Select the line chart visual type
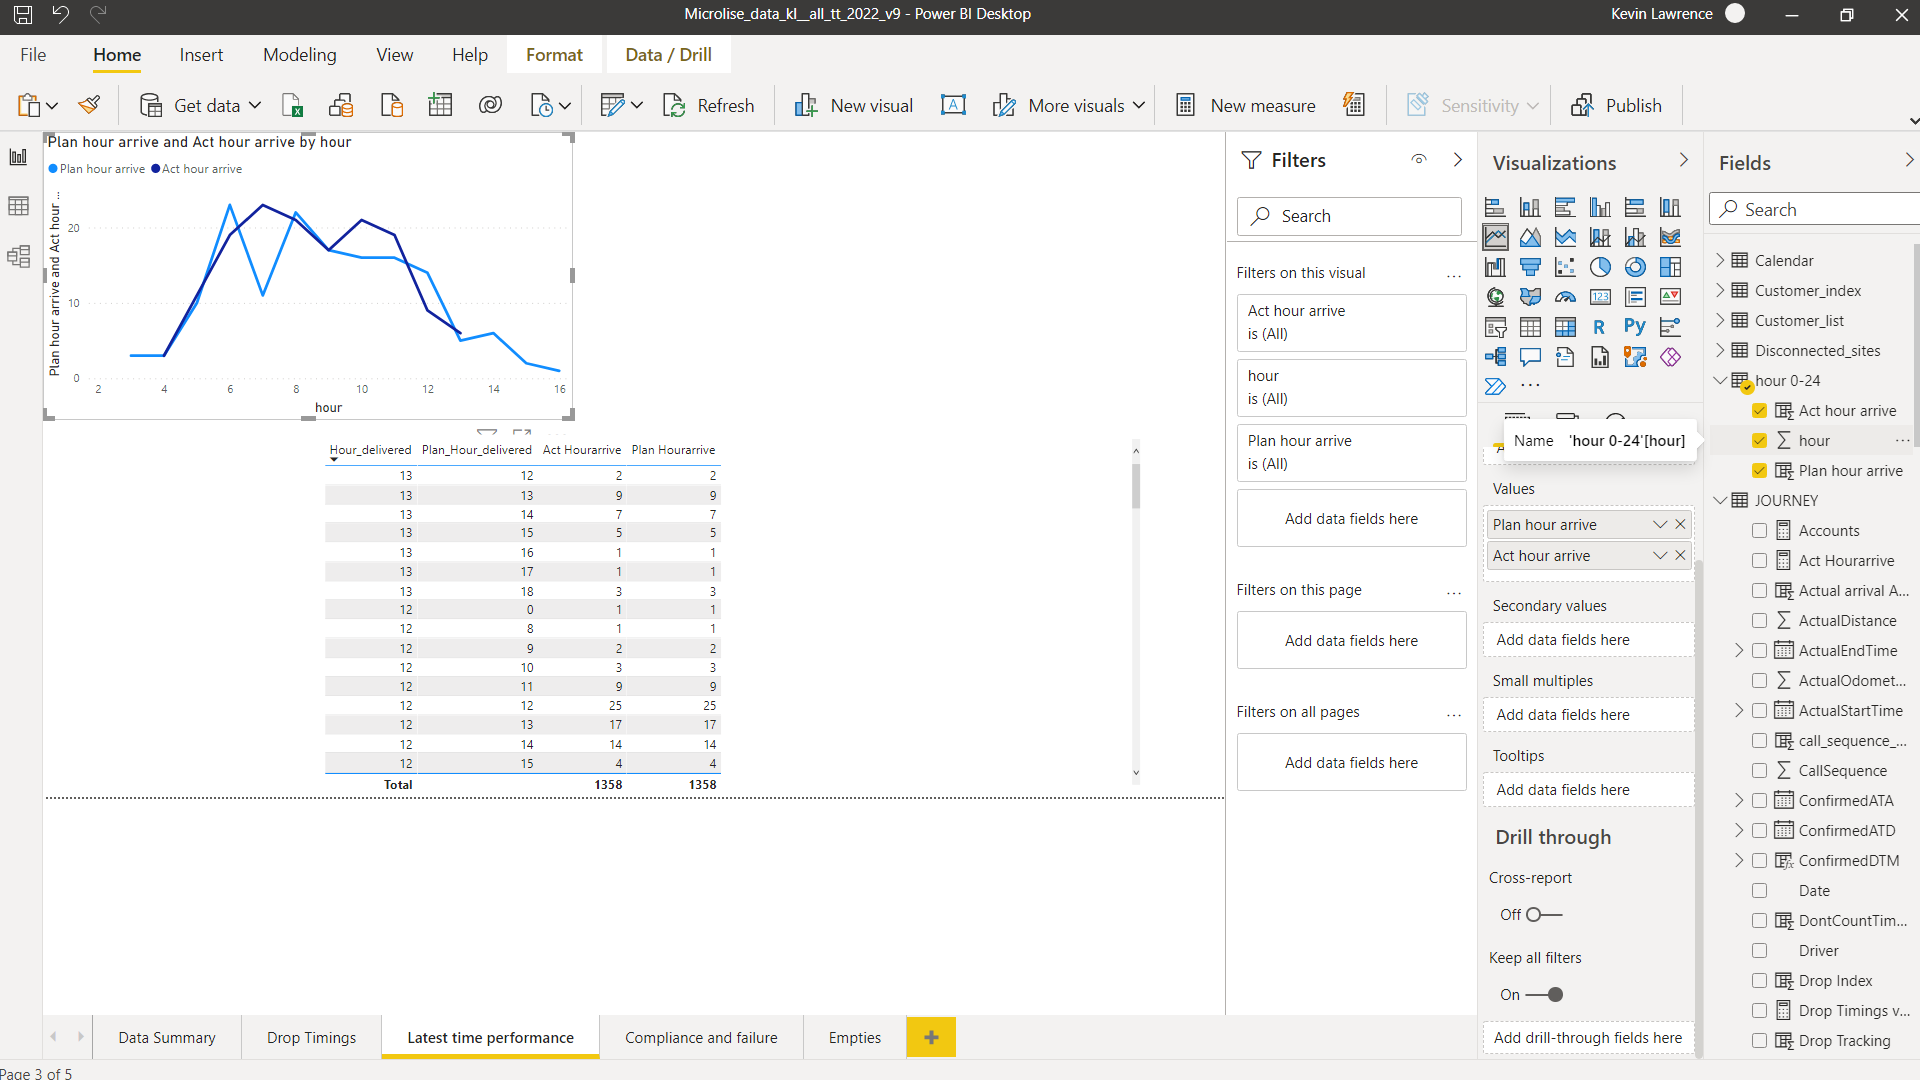This screenshot has width=1920, height=1080. [1495, 237]
